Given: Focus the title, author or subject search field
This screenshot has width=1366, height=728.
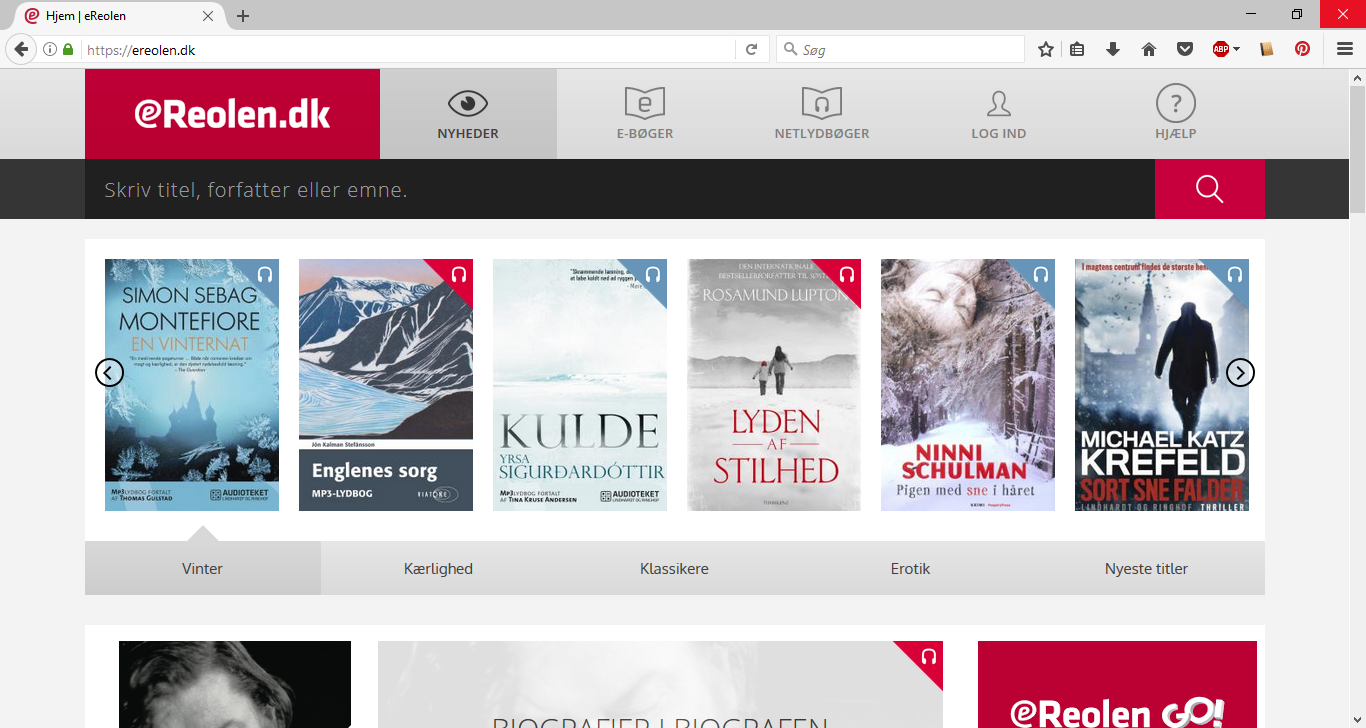Looking at the screenshot, I should [x=620, y=189].
